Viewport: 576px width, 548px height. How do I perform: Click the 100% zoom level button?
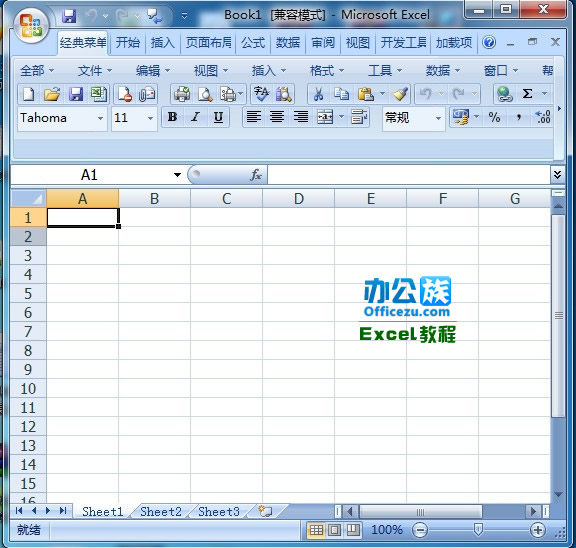386,530
